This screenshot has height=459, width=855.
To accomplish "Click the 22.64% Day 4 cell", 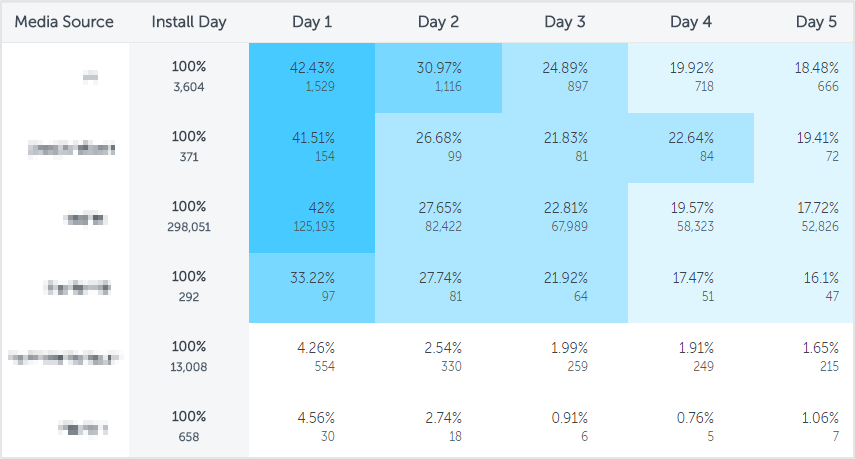I will pyautogui.click(x=691, y=147).
